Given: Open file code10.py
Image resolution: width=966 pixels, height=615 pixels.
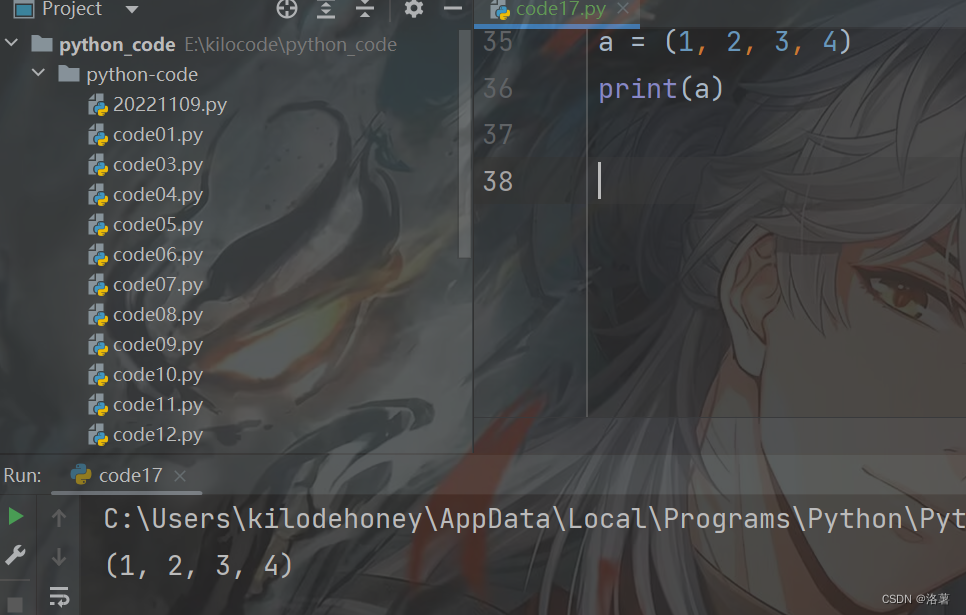Looking at the screenshot, I should 158,375.
